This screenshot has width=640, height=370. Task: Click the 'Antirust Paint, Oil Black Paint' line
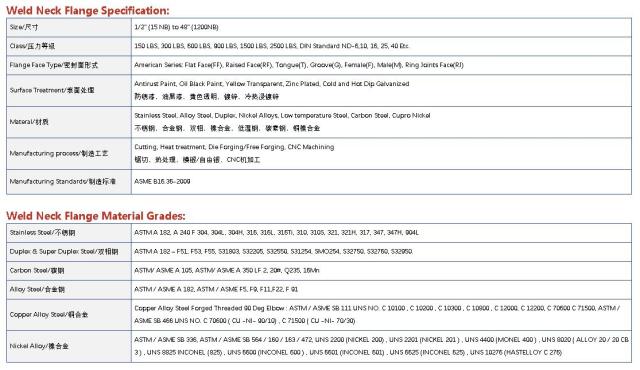pyautogui.click(x=272, y=84)
